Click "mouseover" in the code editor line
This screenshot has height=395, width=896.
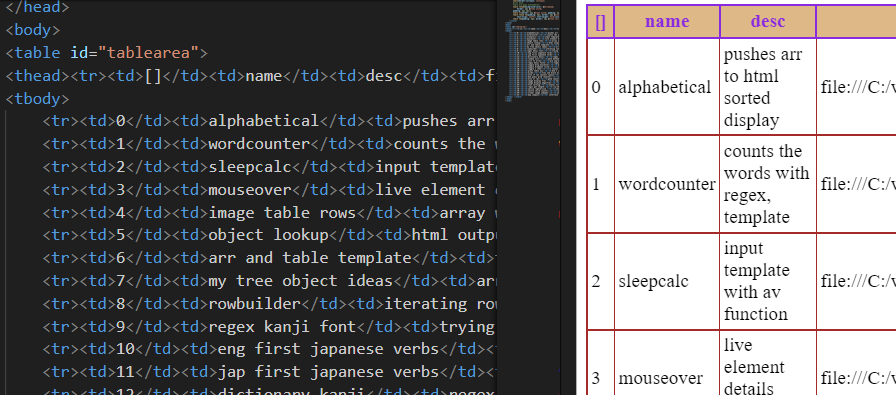(x=250, y=190)
